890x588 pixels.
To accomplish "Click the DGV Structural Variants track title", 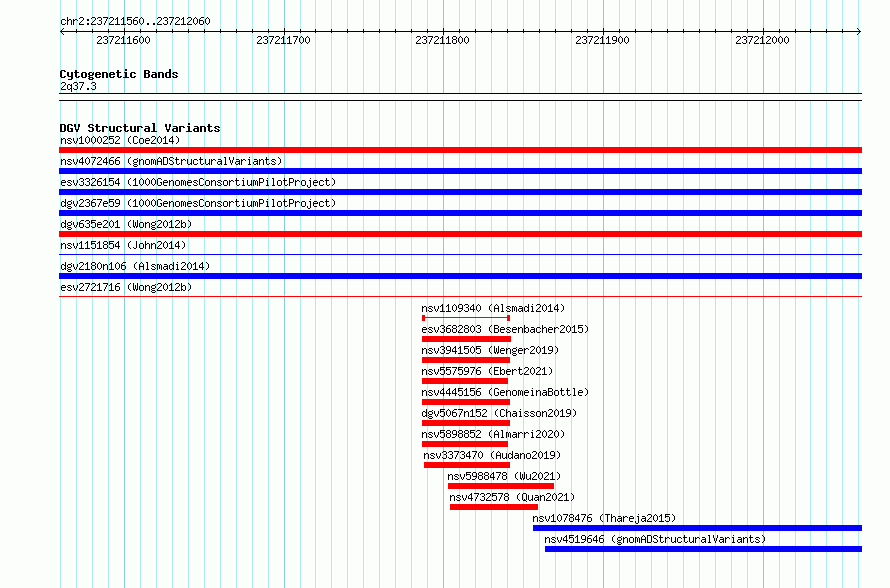I will pyautogui.click(x=140, y=128).
